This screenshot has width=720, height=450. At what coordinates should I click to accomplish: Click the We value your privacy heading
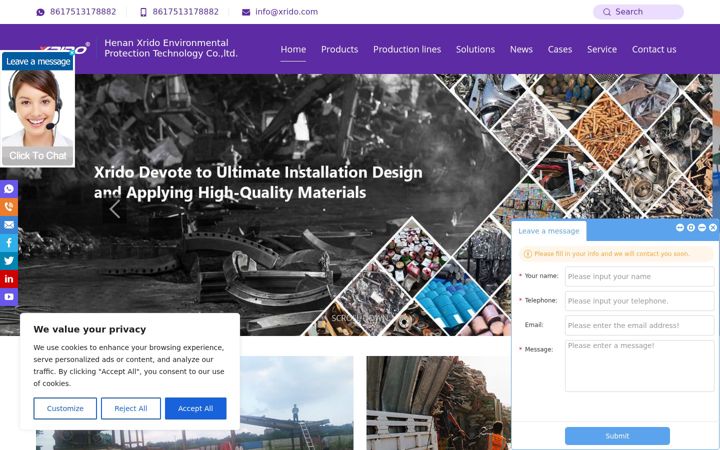tap(90, 329)
